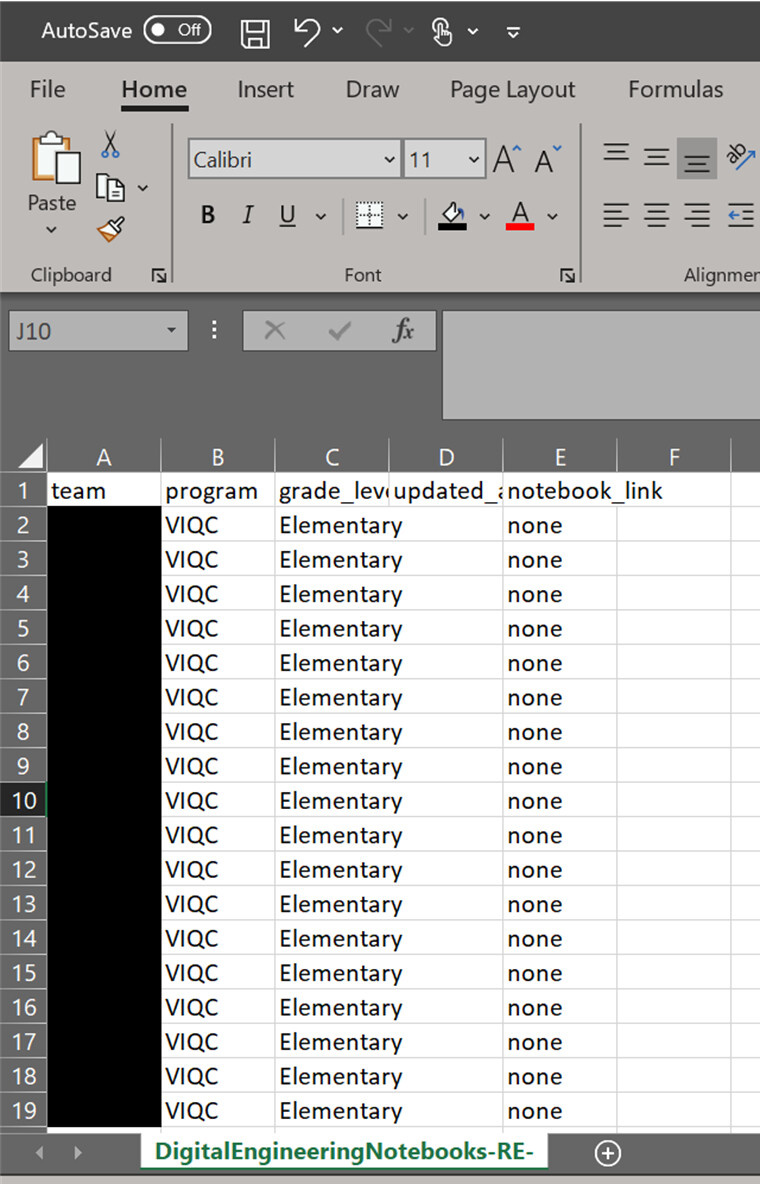This screenshot has width=760, height=1184.
Task: Click the Undo arrow icon
Action: tap(307, 31)
